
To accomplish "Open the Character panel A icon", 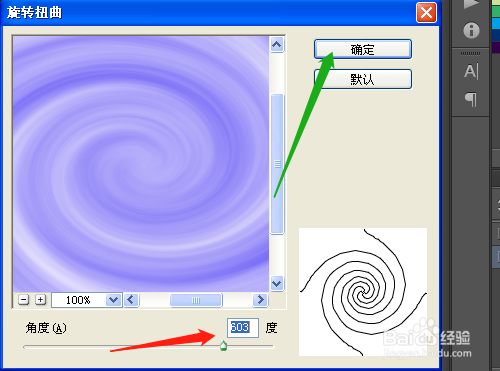I will point(471,71).
